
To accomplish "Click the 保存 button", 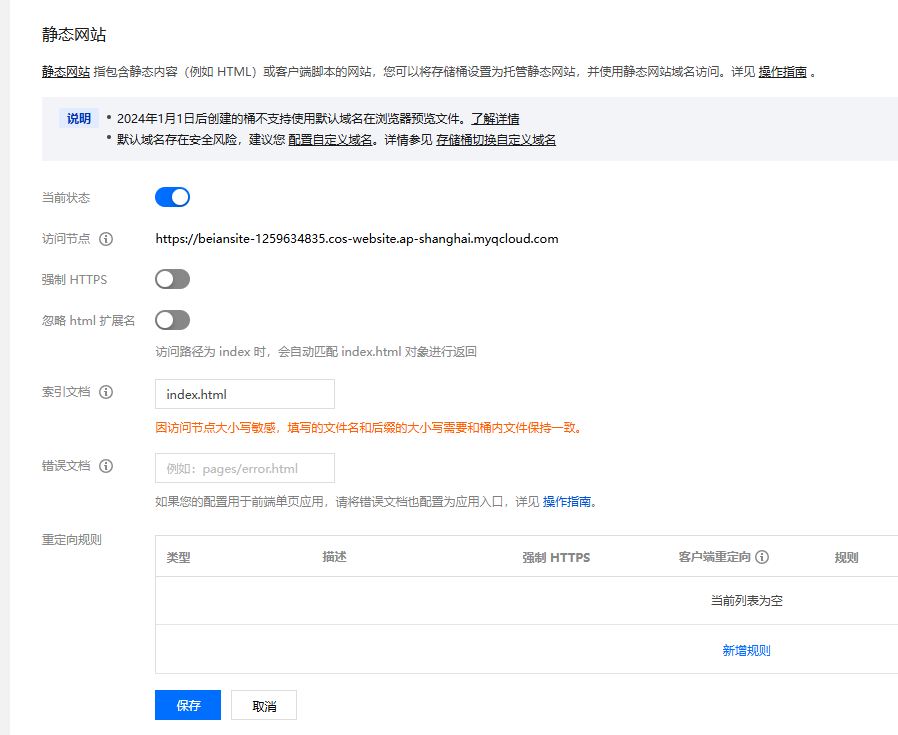I will [188, 705].
